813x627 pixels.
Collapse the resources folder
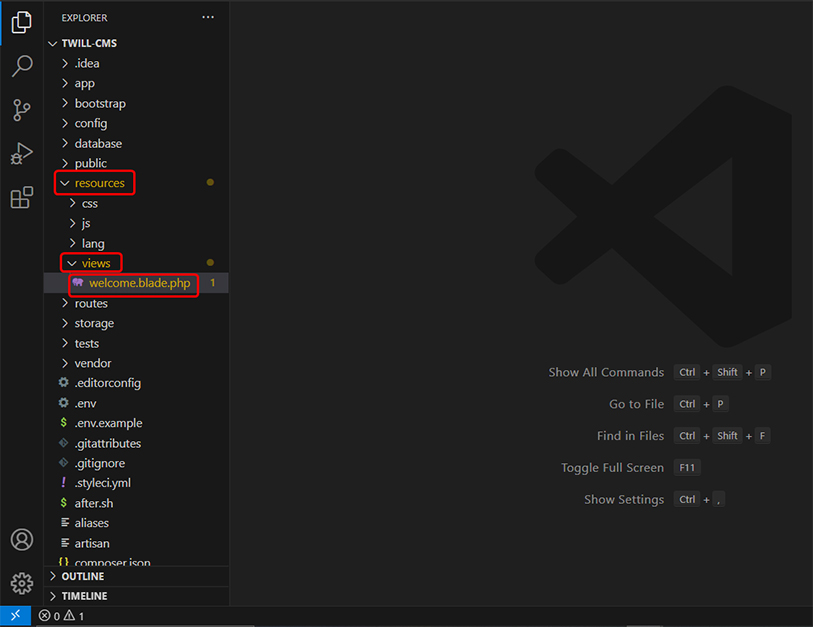[x=65, y=183]
